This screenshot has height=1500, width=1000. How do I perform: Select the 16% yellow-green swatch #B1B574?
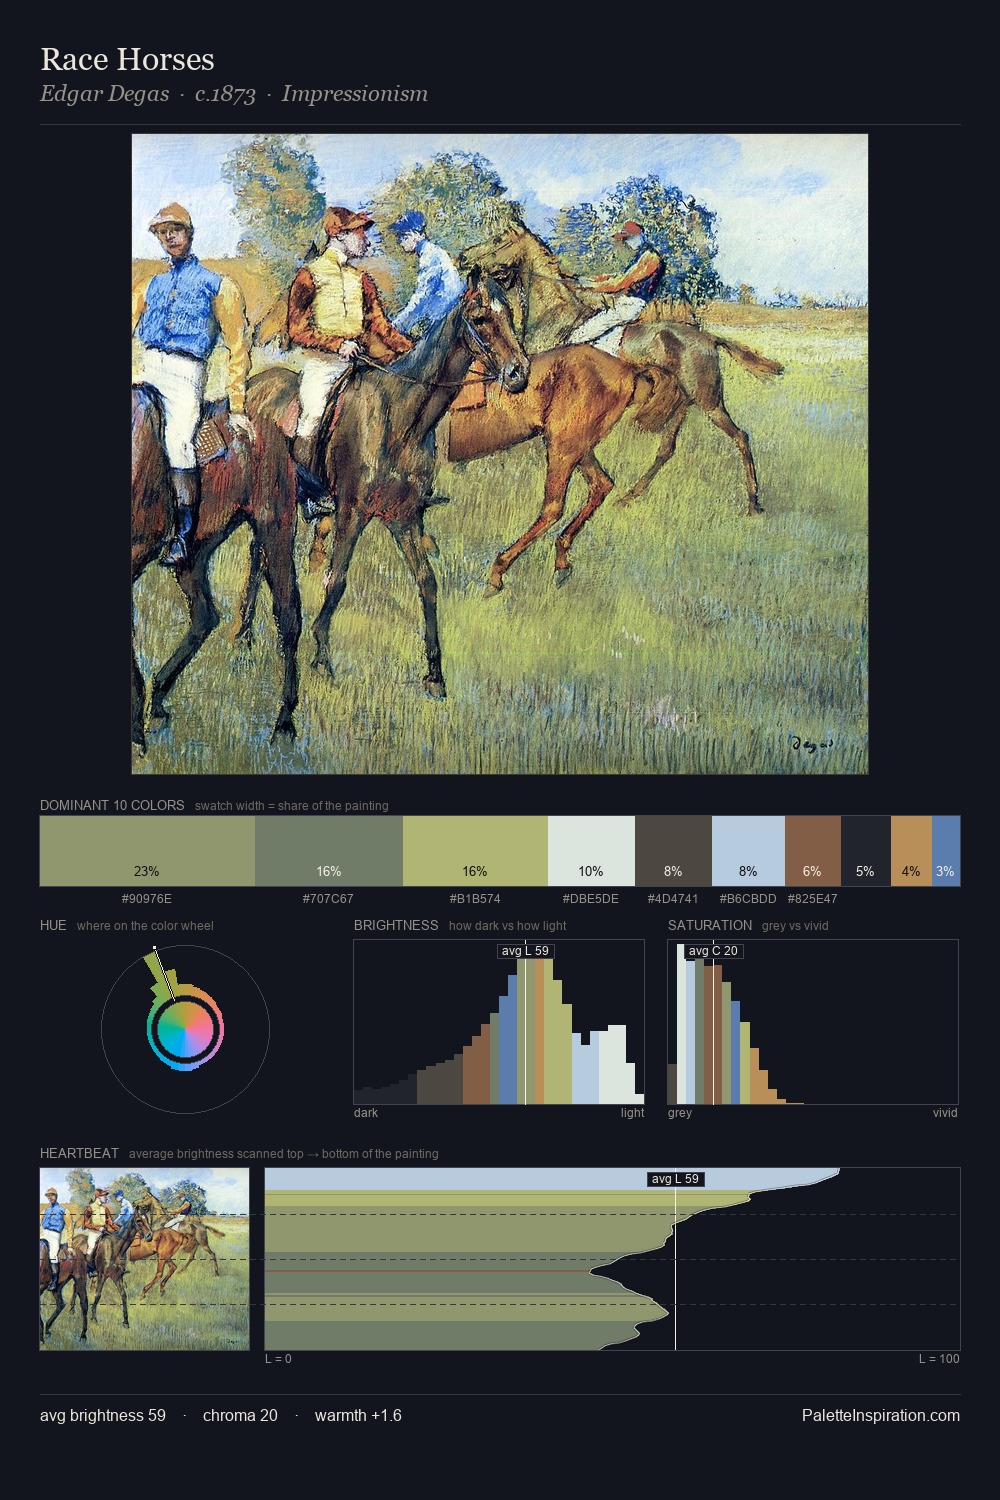click(475, 851)
